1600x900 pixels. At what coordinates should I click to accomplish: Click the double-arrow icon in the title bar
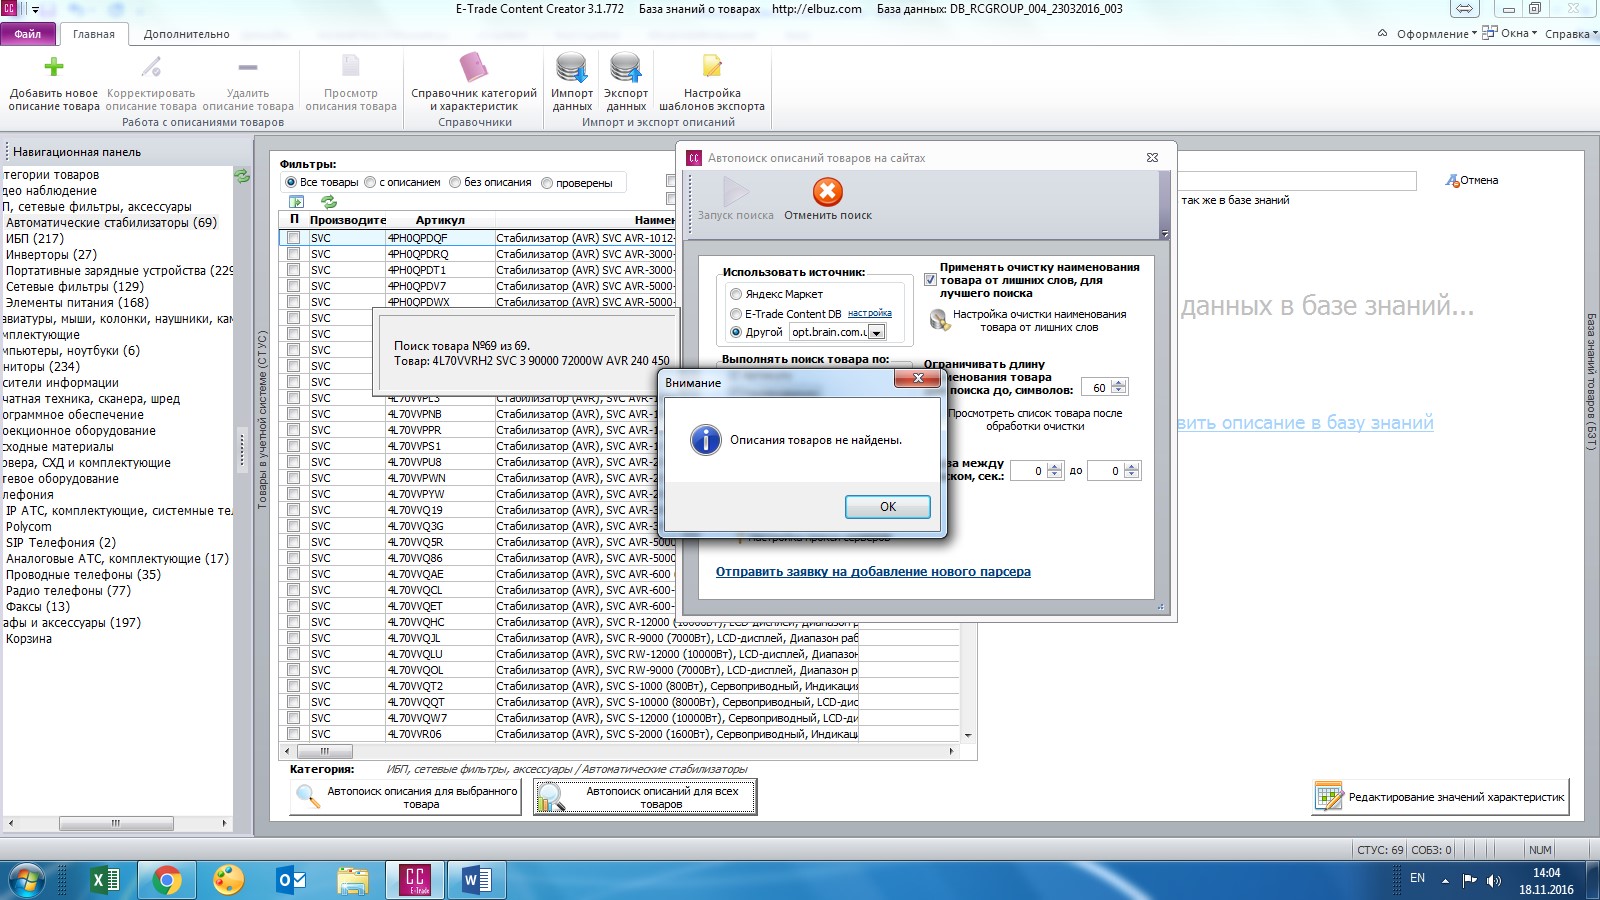point(1464,9)
